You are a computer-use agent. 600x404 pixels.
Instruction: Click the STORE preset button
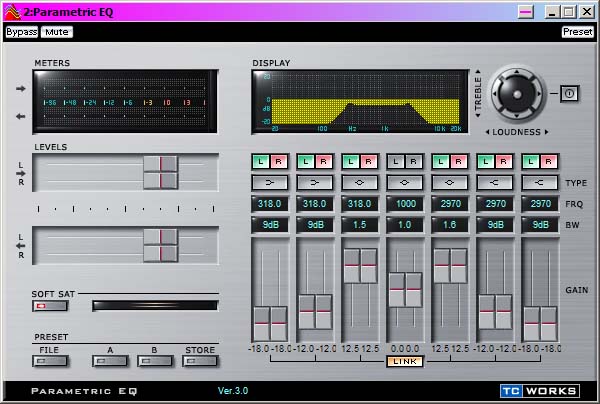pos(200,361)
